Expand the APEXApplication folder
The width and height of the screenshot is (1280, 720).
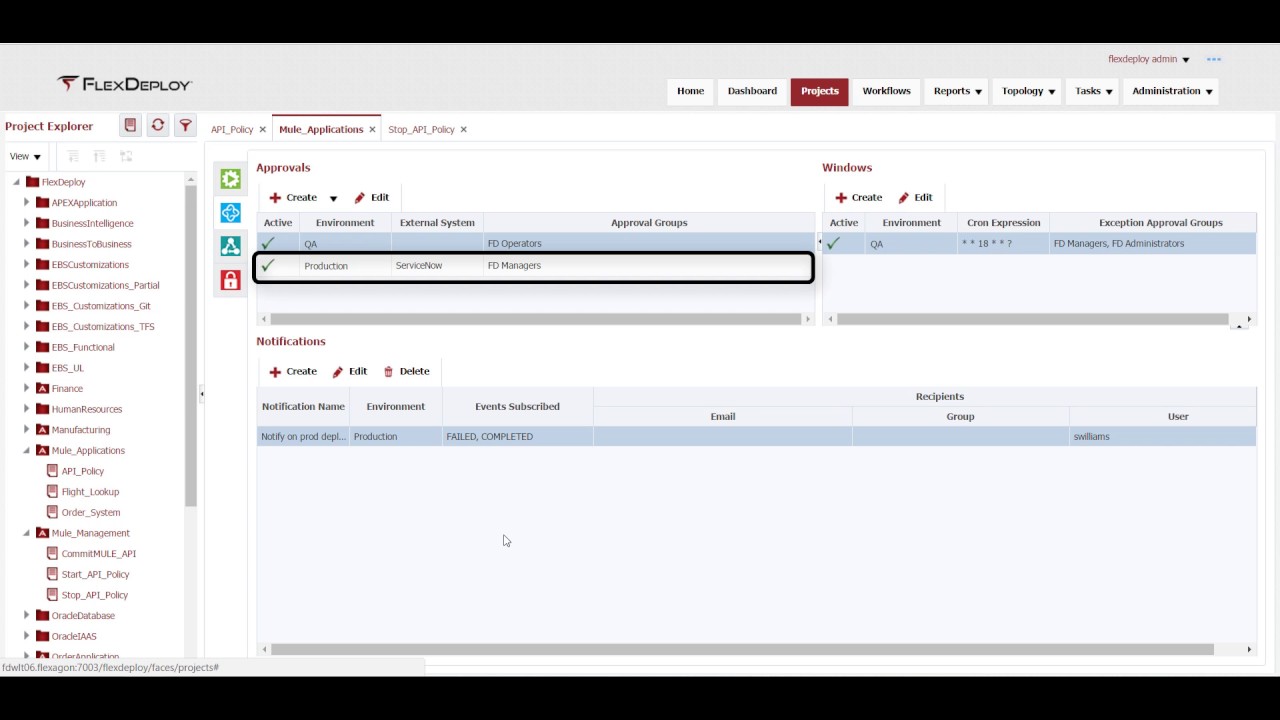(26, 202)
